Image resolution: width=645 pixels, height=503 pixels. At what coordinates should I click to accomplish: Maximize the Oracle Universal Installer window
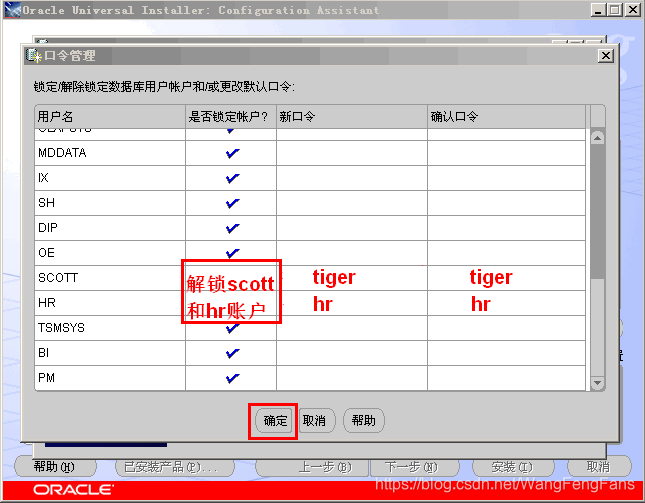(615, 10)
